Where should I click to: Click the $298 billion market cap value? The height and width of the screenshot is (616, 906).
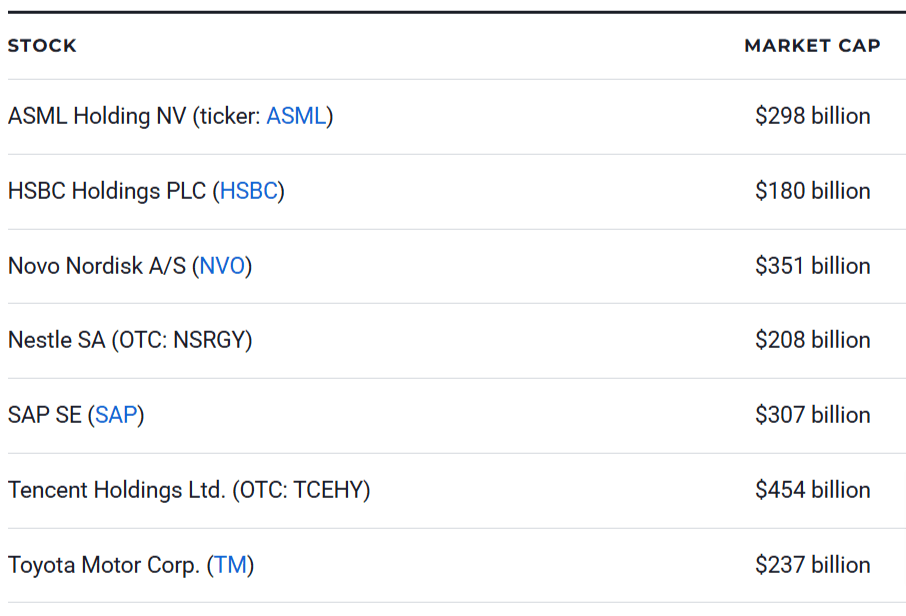(x=812, y=116)
